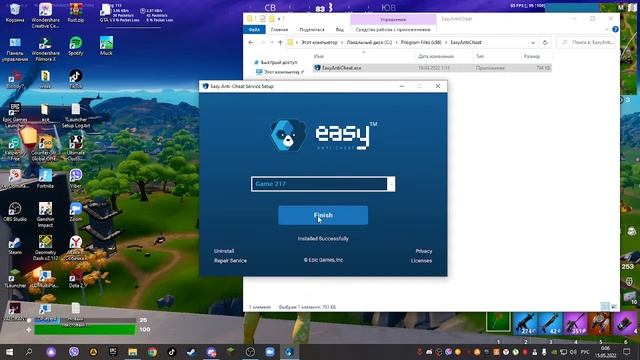Open the Поделиться ribbon tab
The width and height of the screenshot is (640, 360).
(x=312, y=29)
